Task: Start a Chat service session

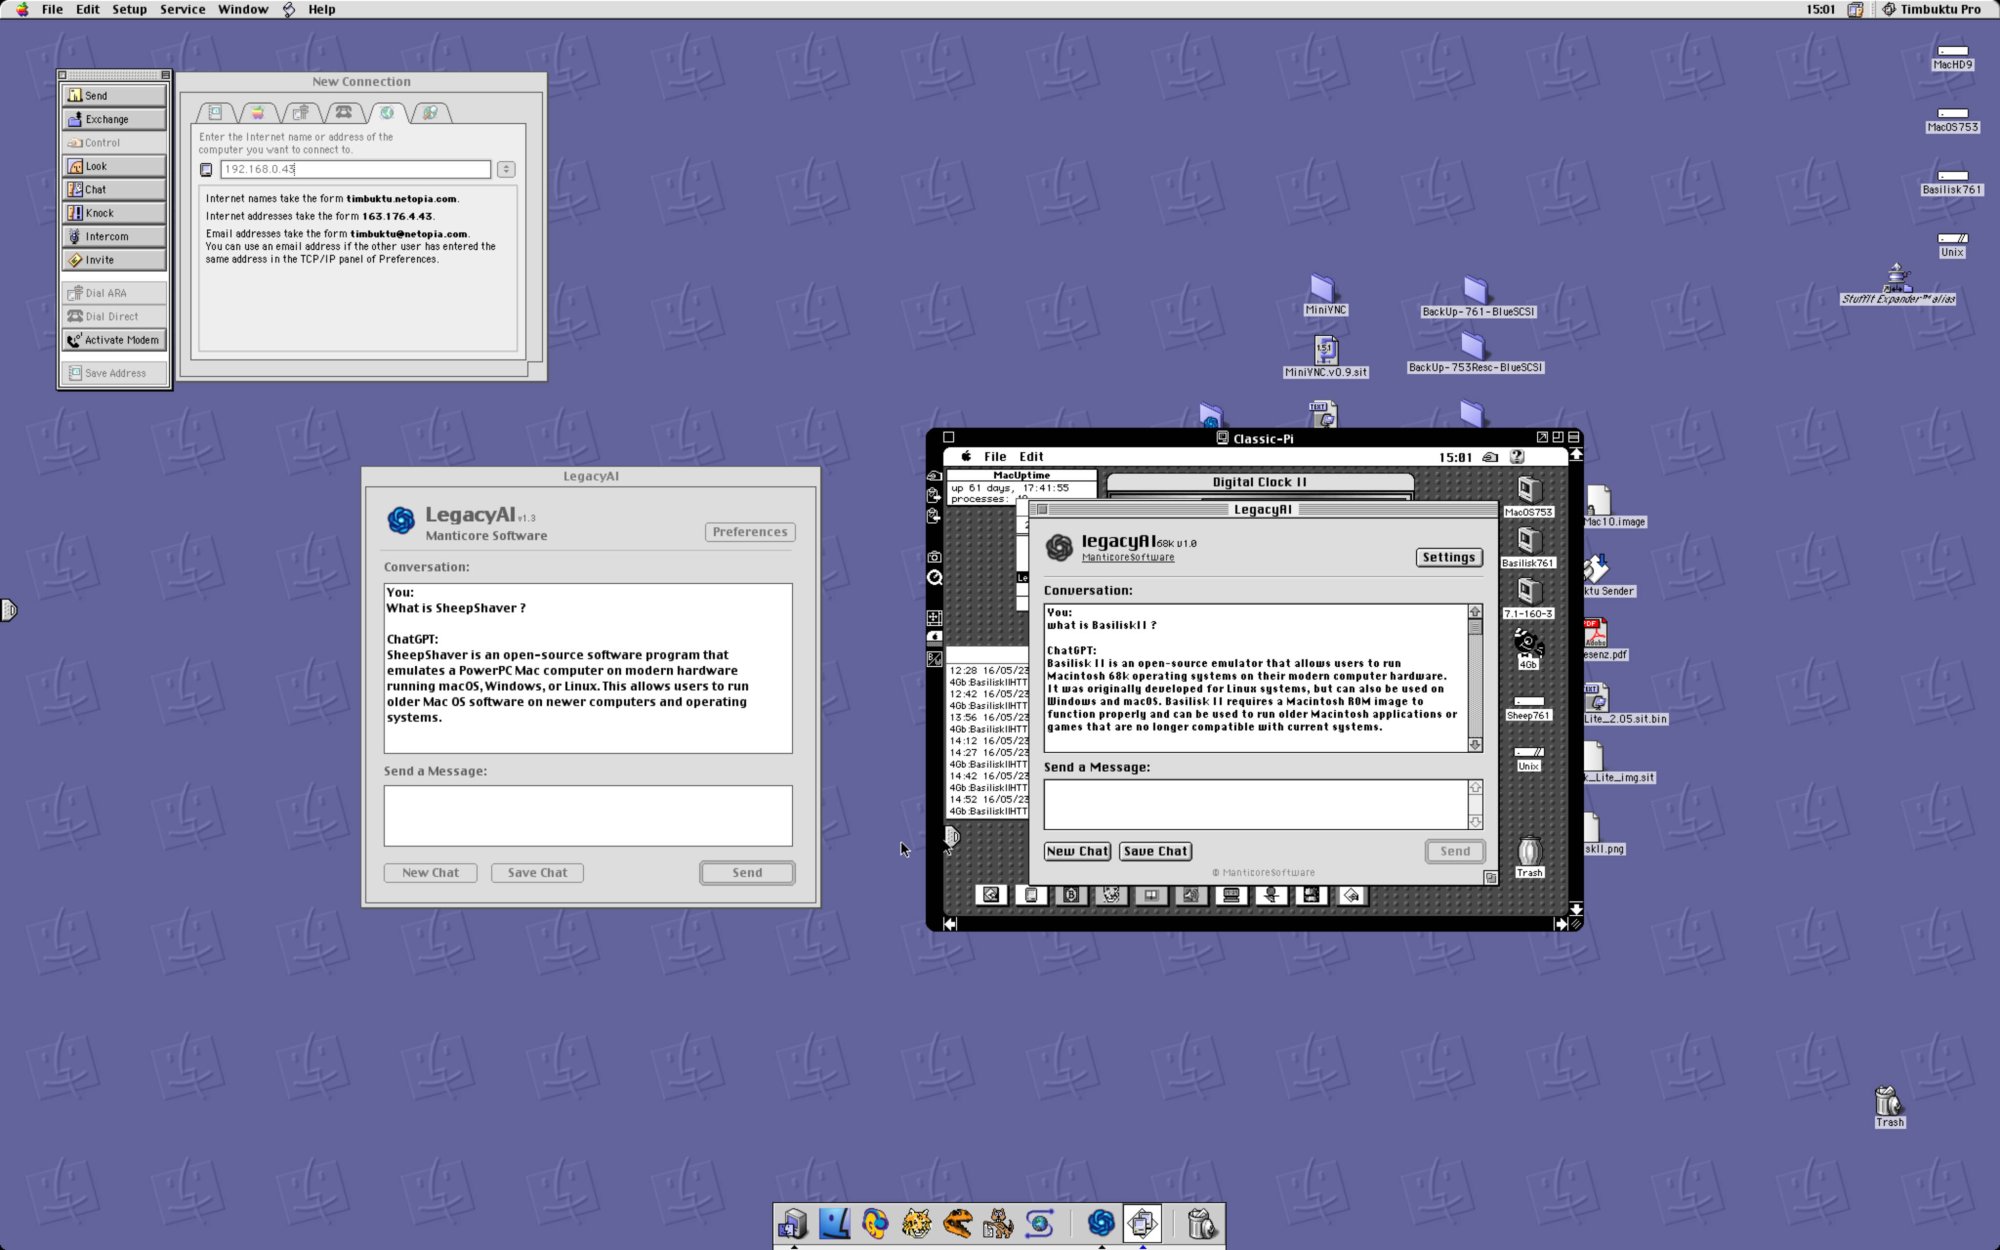Action: pos(113,189)
